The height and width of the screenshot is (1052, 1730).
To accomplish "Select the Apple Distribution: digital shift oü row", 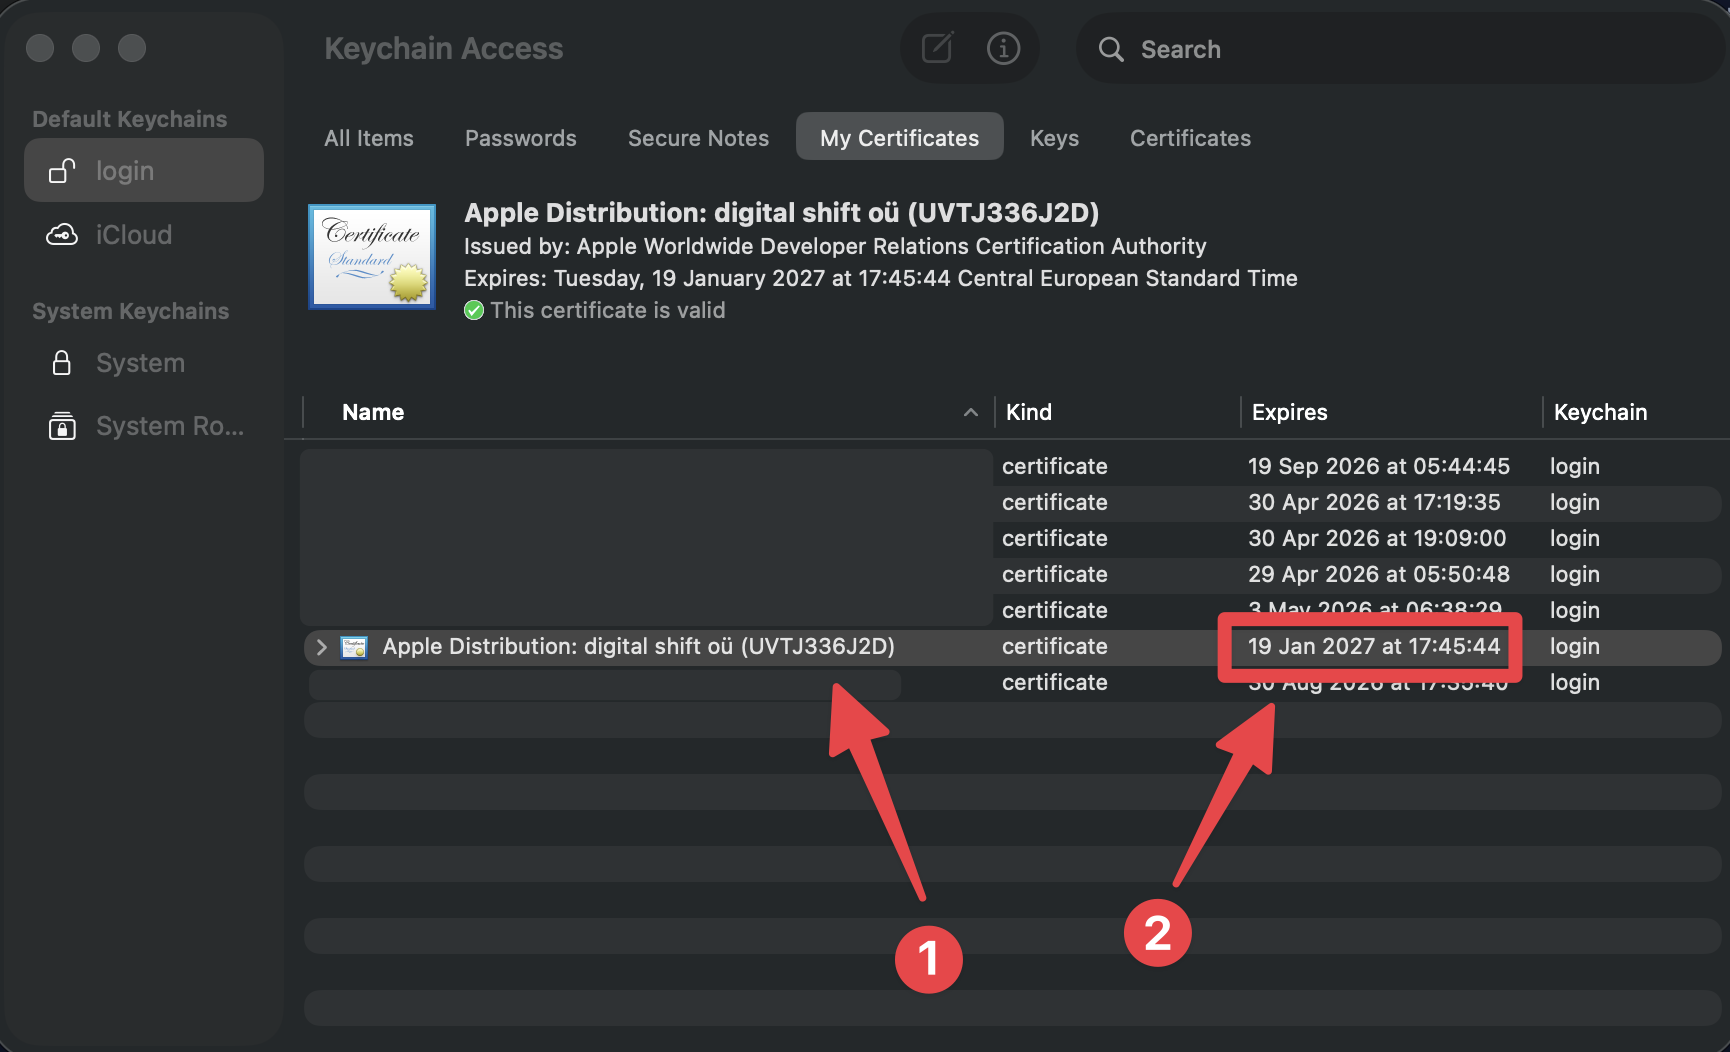I will coord(638,647).
